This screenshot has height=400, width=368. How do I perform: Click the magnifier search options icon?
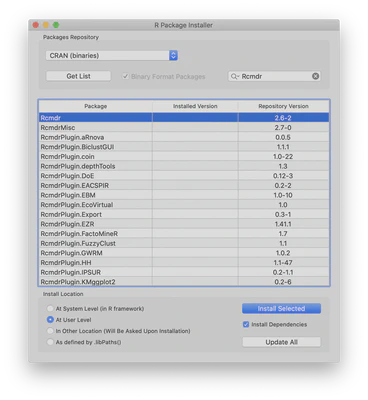click(x=234, y=76)
